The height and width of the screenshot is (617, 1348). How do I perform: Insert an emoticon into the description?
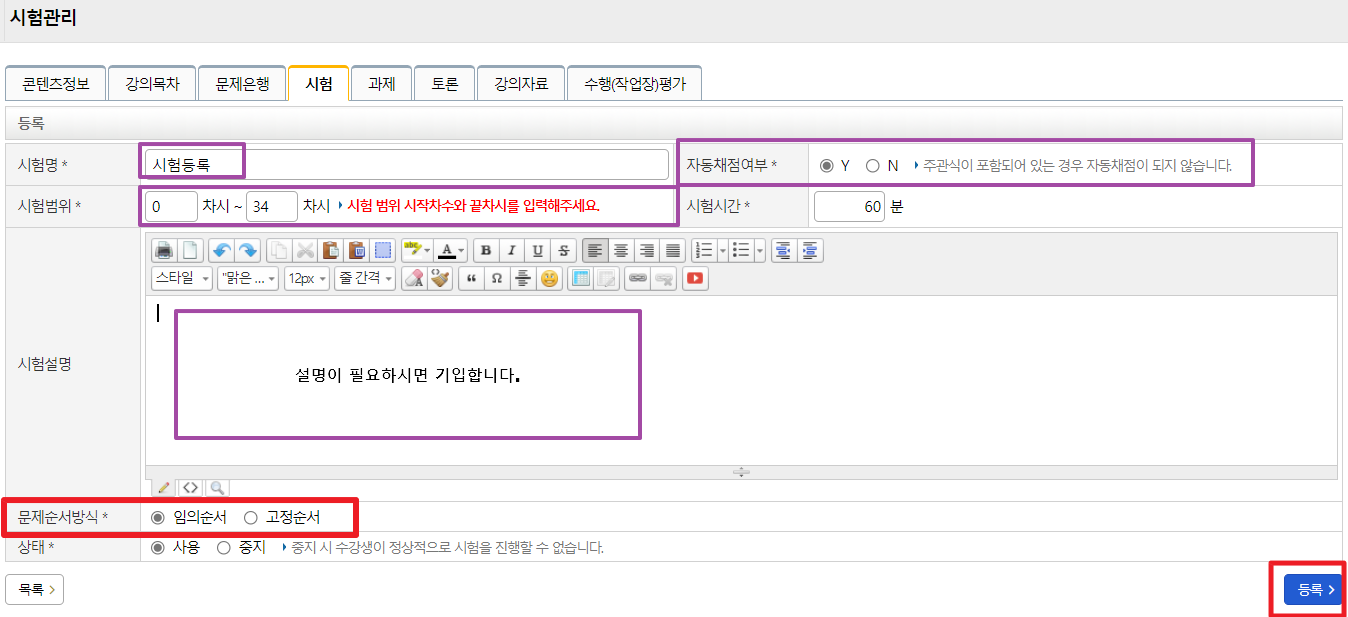click(x=549, y=279)
